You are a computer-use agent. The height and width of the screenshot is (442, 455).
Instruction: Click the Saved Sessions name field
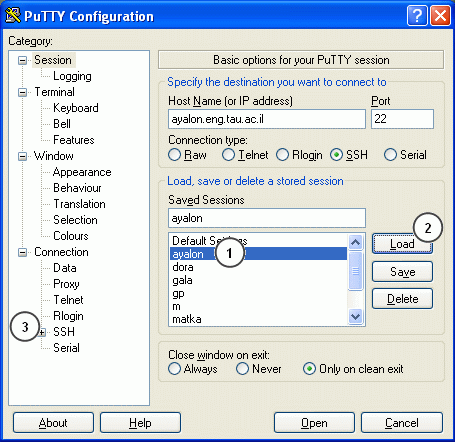coord(267,218)
